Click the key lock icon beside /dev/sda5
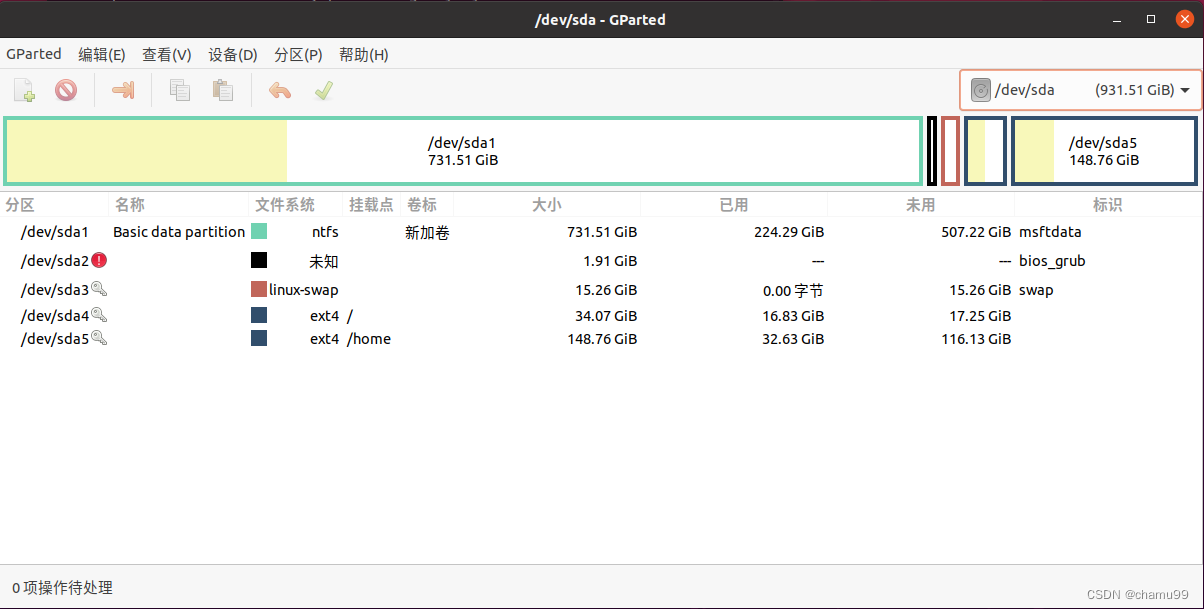The image size is (1204, 609). pos(99,338)
